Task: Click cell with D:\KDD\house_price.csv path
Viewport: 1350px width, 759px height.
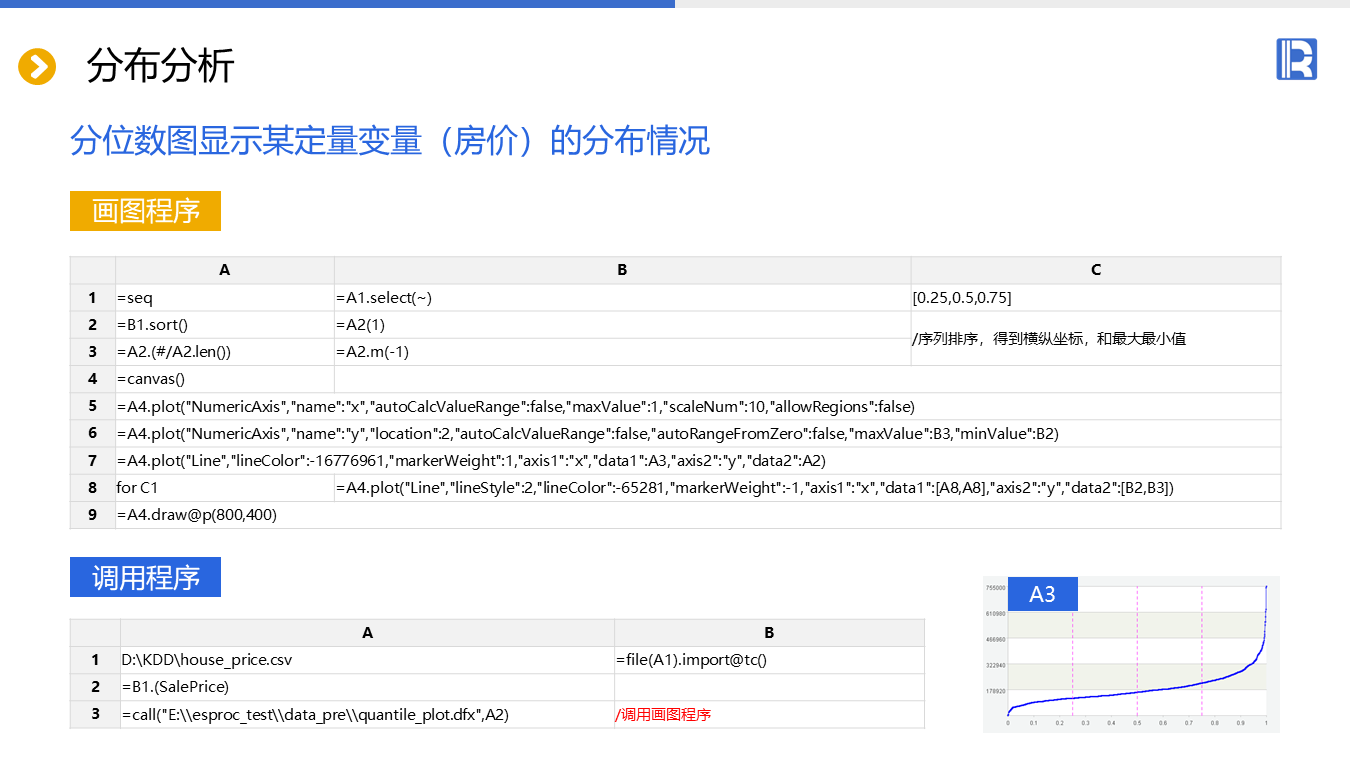Action: pyautogui.click(x=367, y=660)
